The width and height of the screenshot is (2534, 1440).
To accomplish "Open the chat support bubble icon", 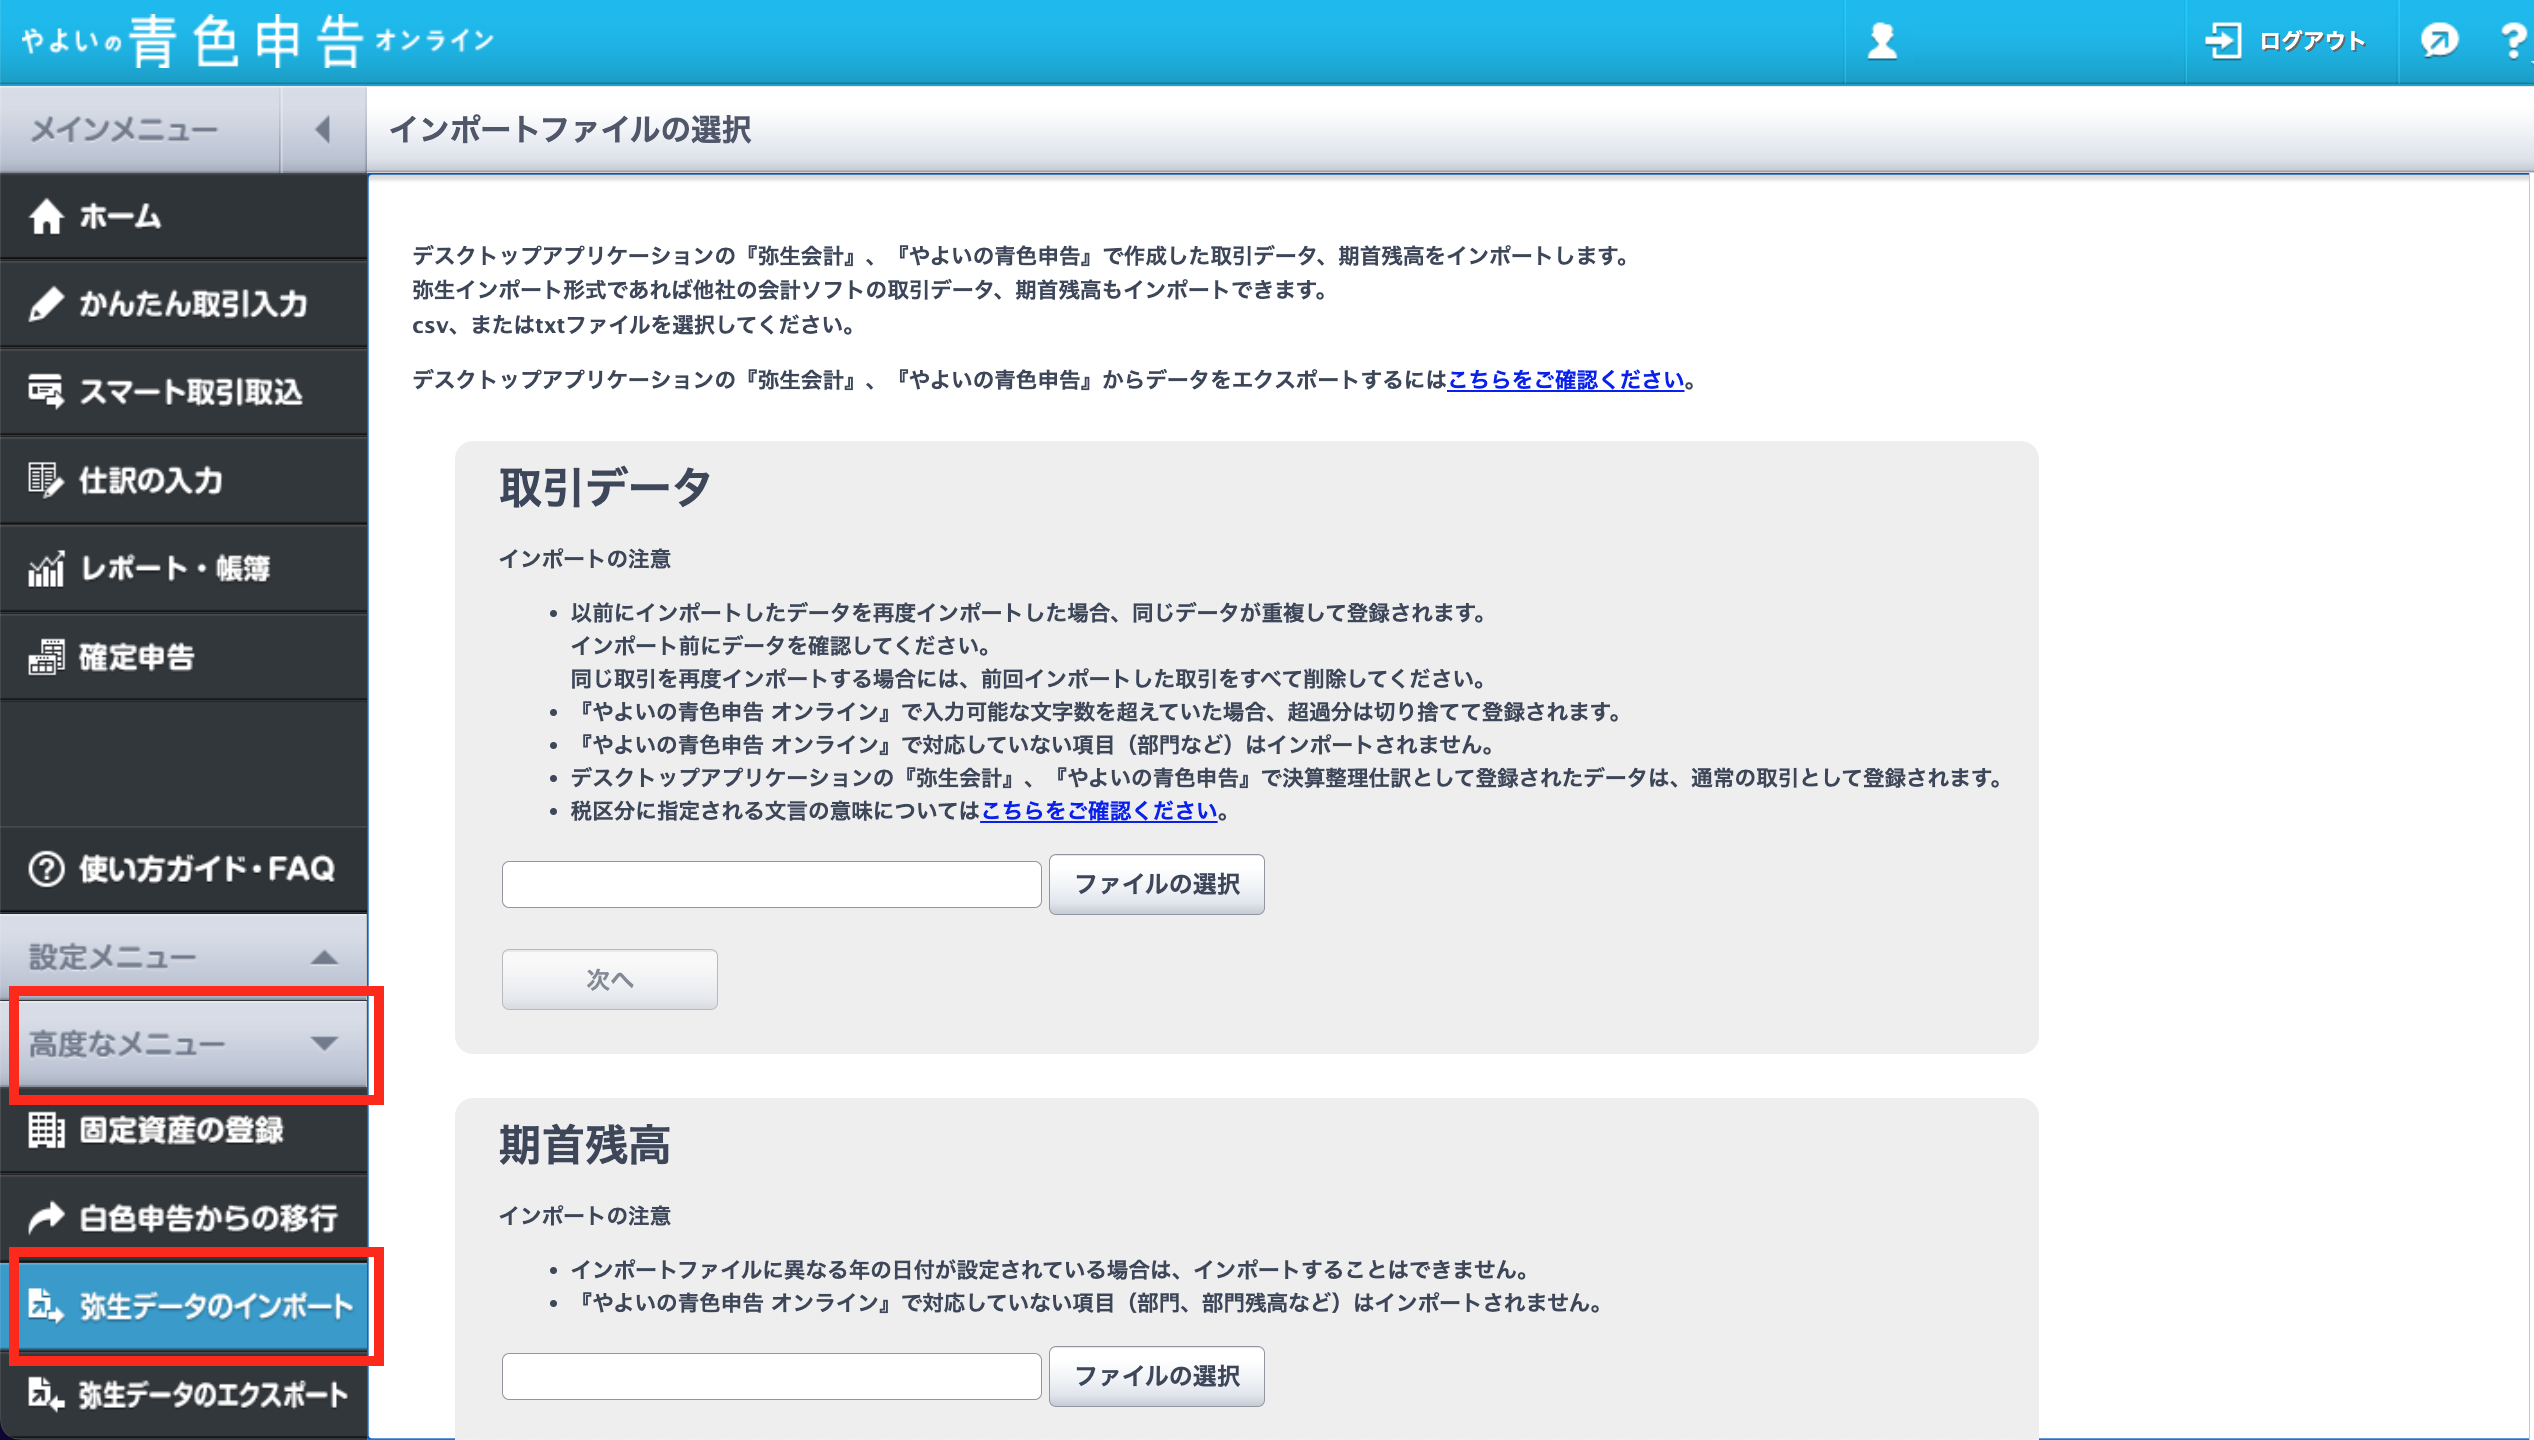I will [2439, 41].
